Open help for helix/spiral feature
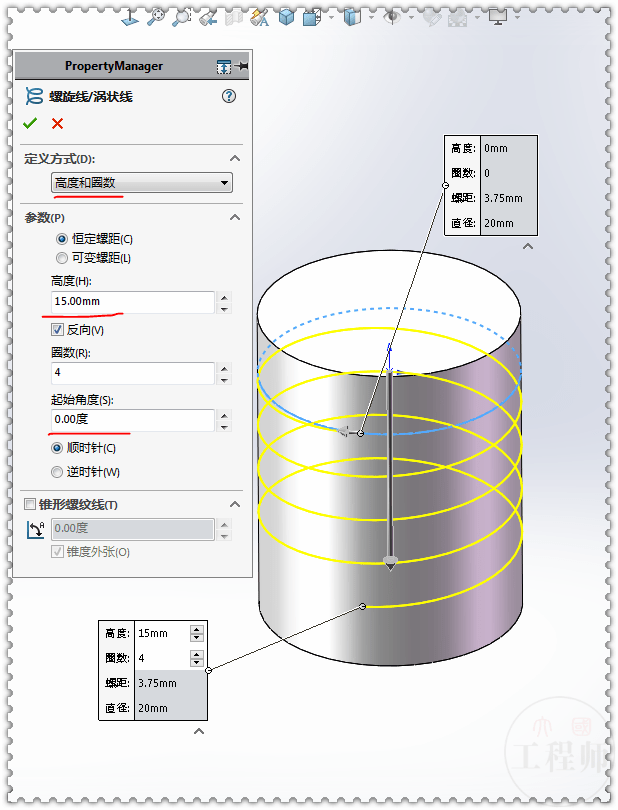This screenshot has width=618, height=810. pos(228,96)
